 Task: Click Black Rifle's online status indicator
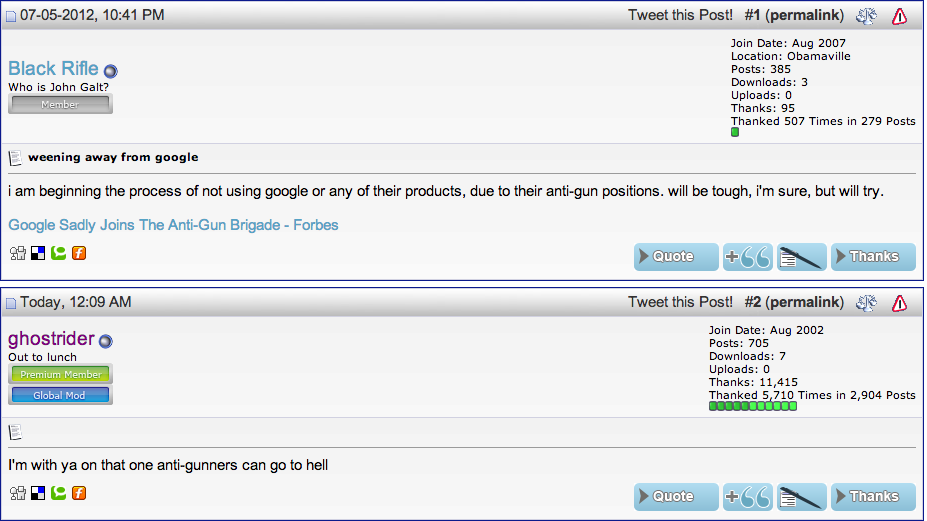point(110,71)
